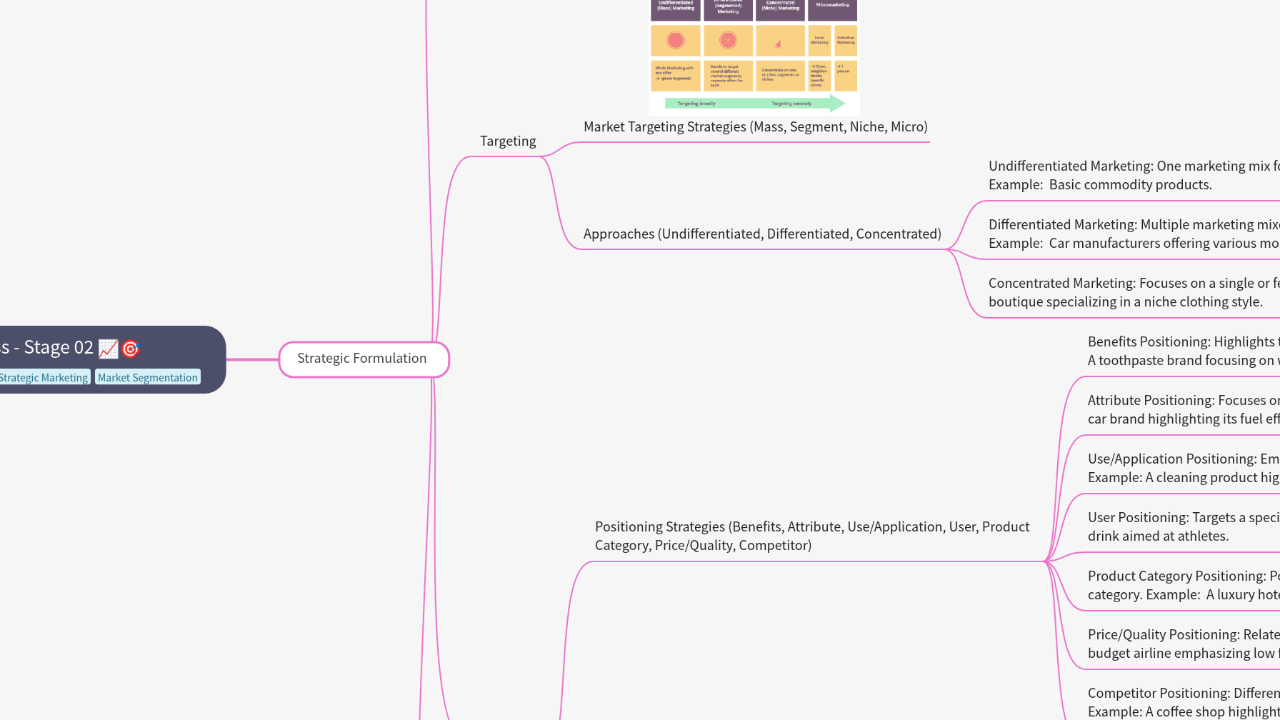Click the Product Category Positioning node
This screenshot has width=1280, height=720.
tap(1184, 585)
